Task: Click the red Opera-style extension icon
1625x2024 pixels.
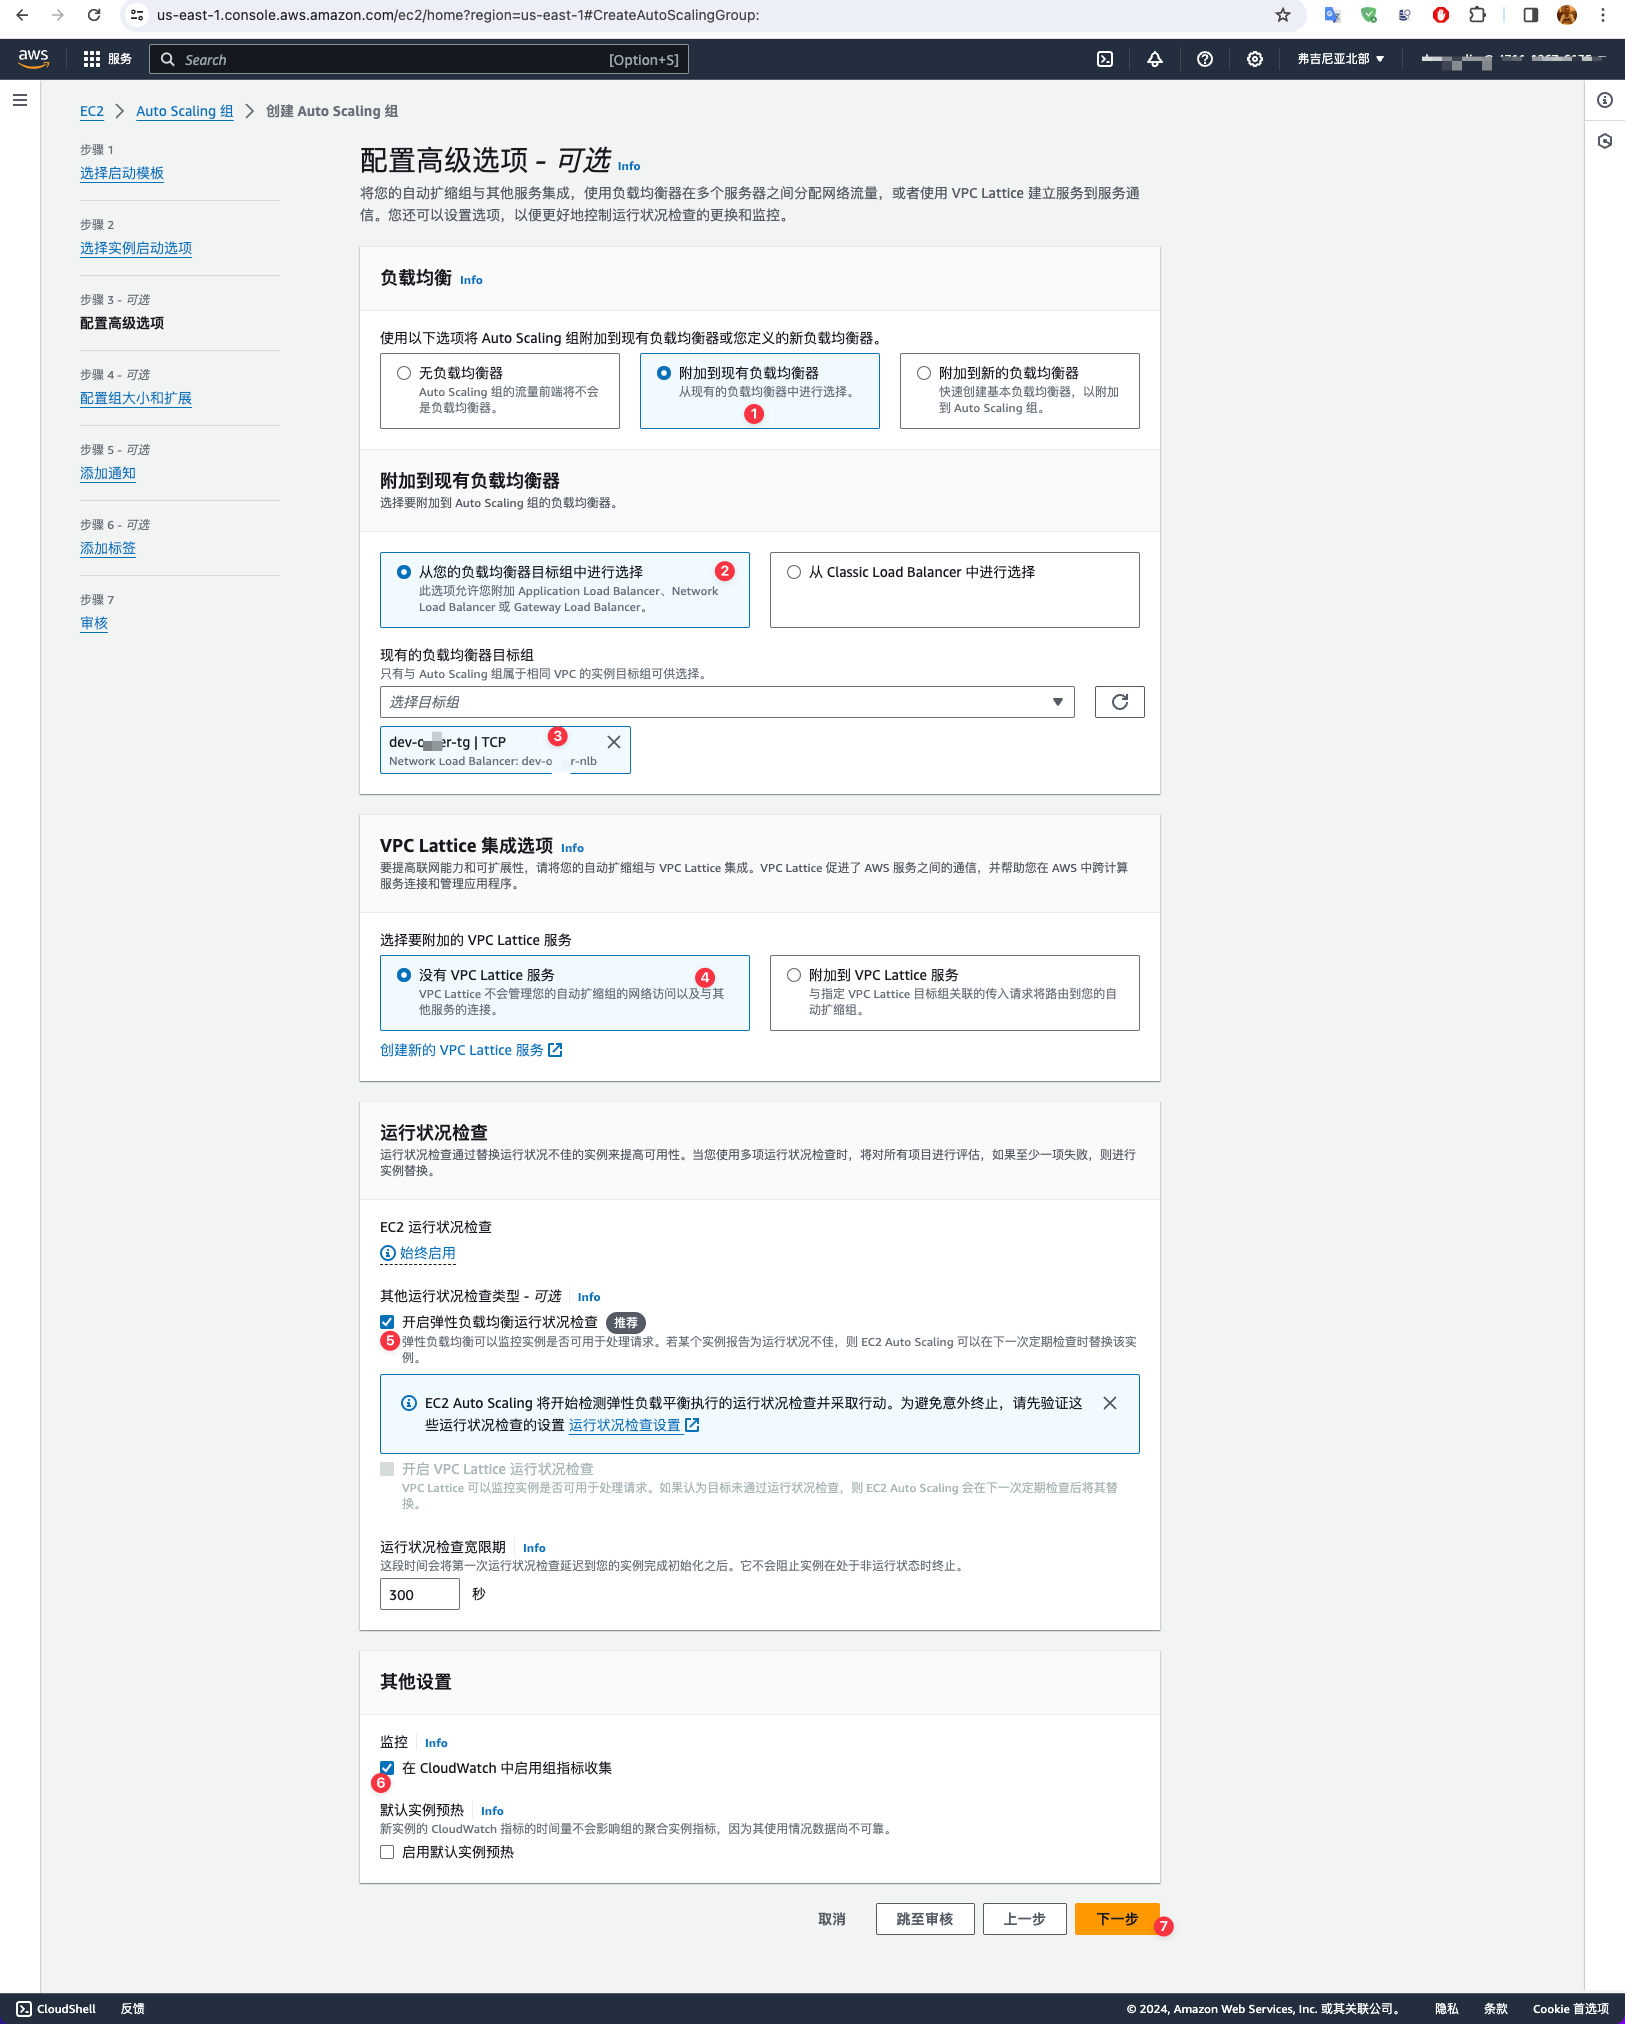Action: click(1441, 15)
